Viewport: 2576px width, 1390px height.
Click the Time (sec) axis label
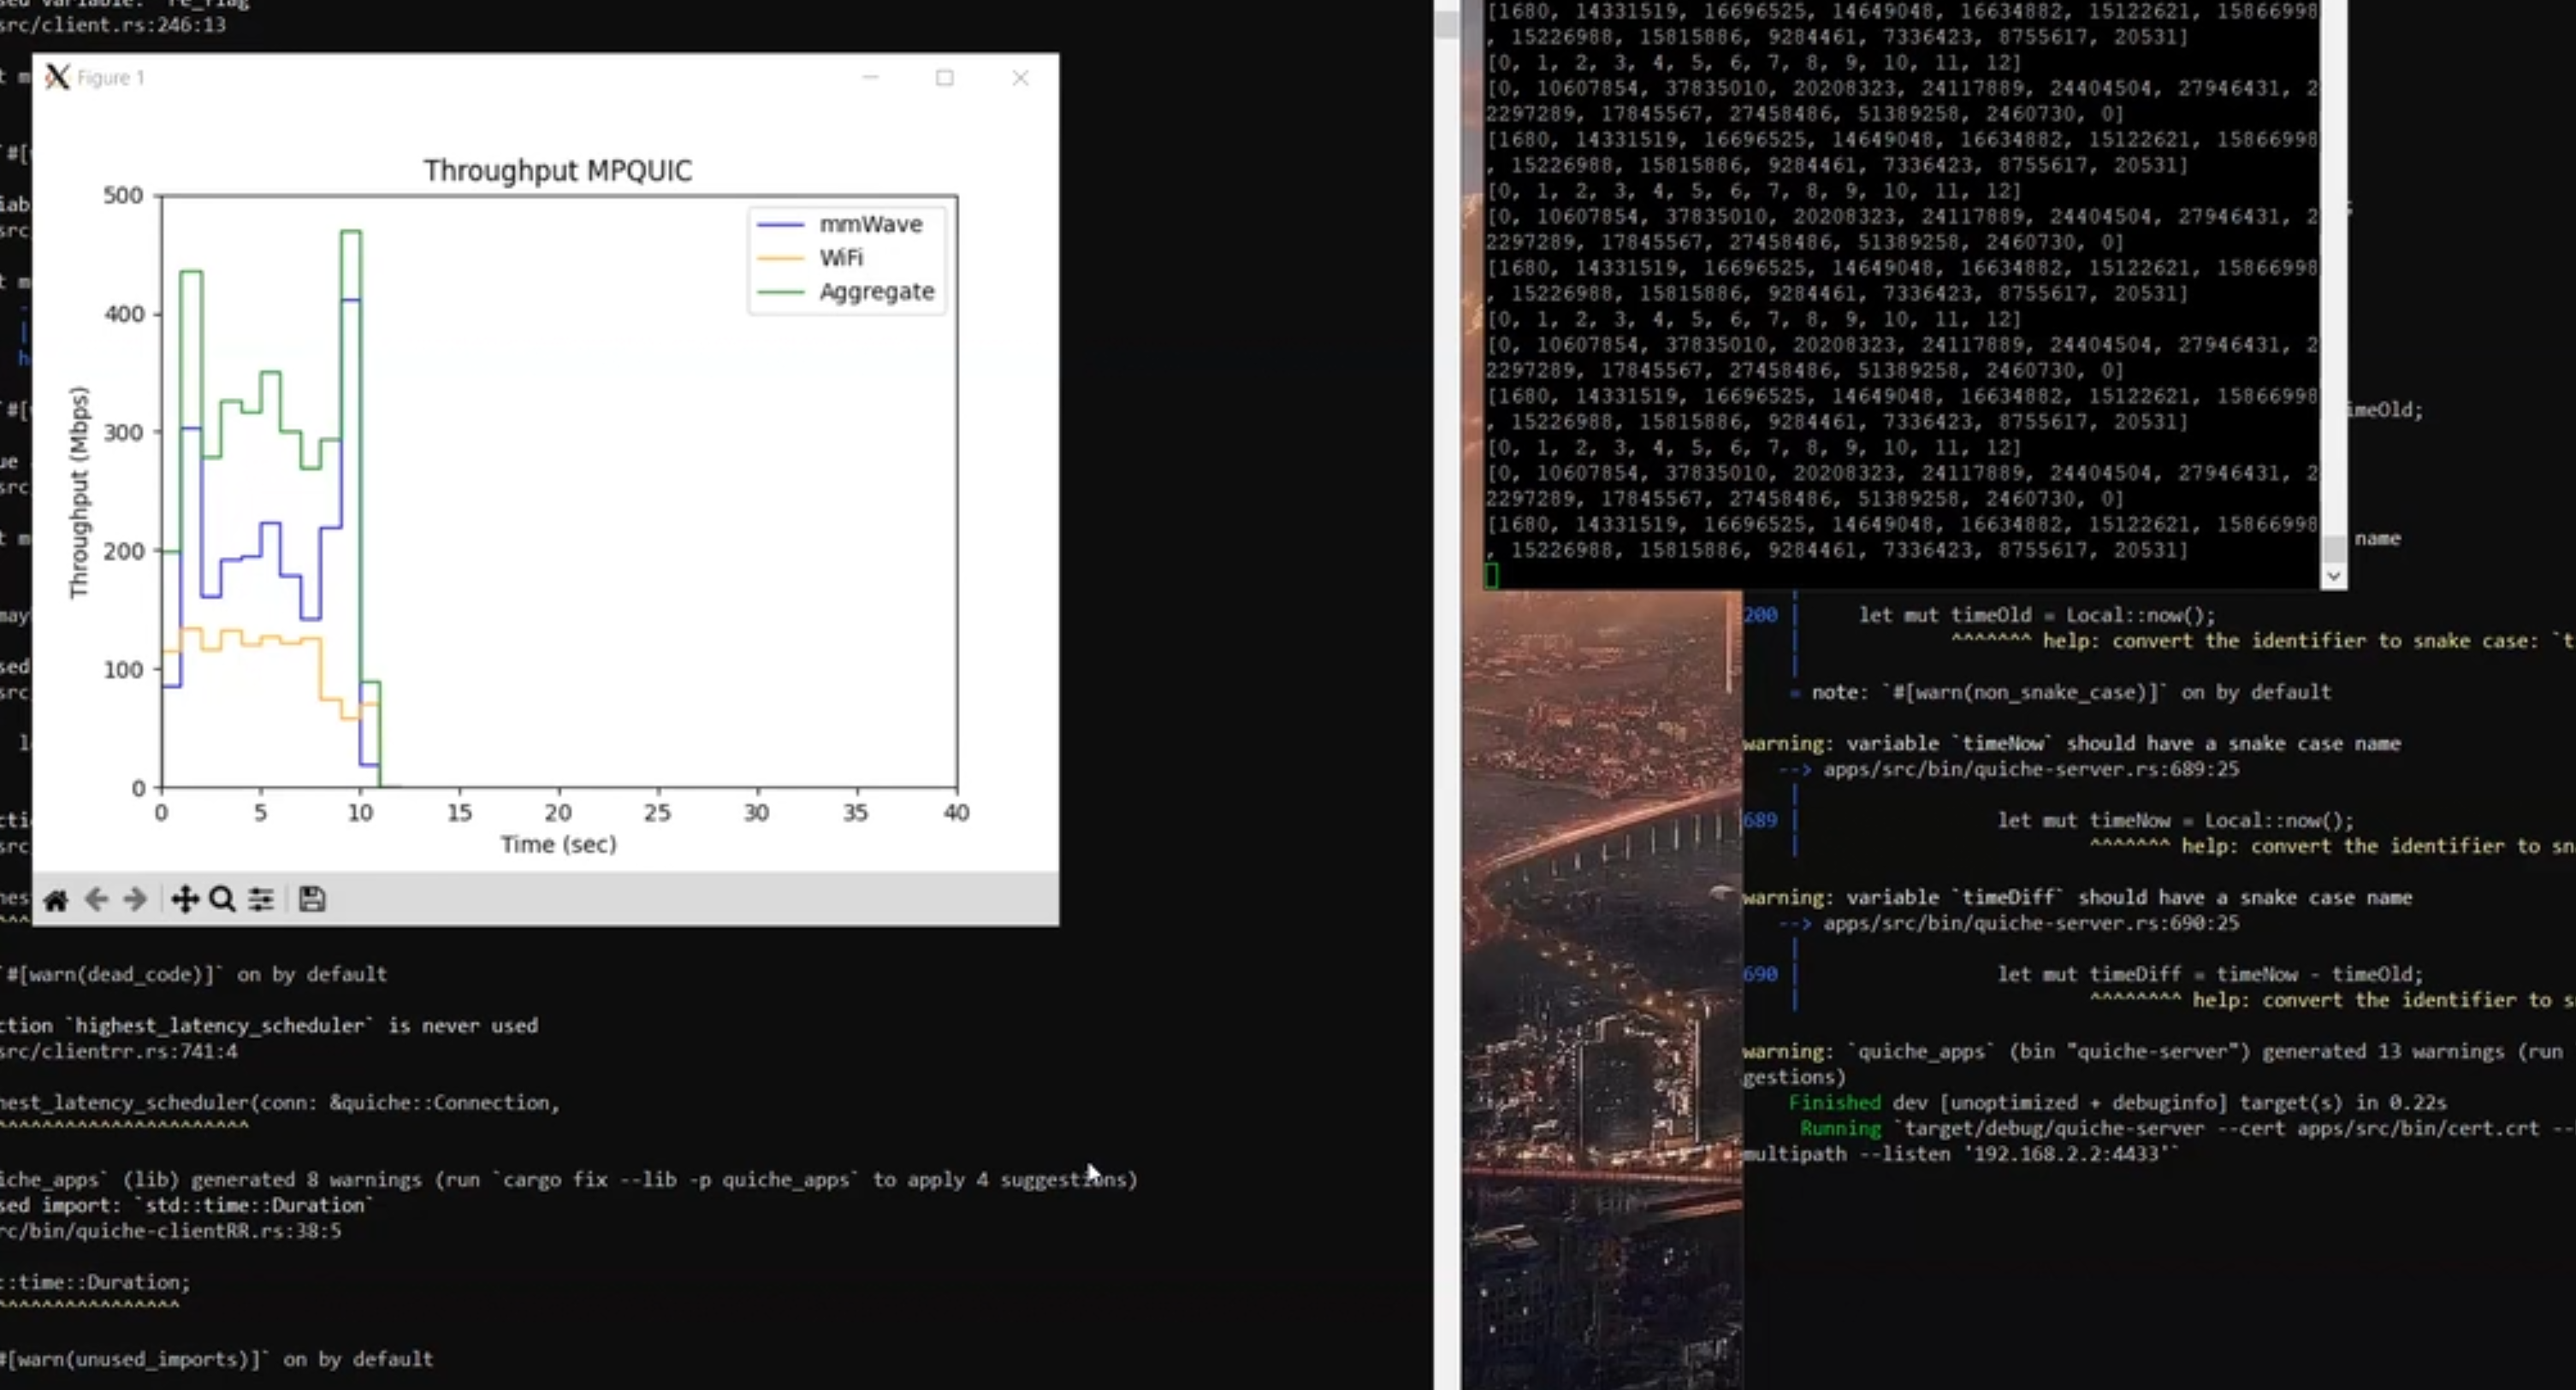(x=558, y=845)
